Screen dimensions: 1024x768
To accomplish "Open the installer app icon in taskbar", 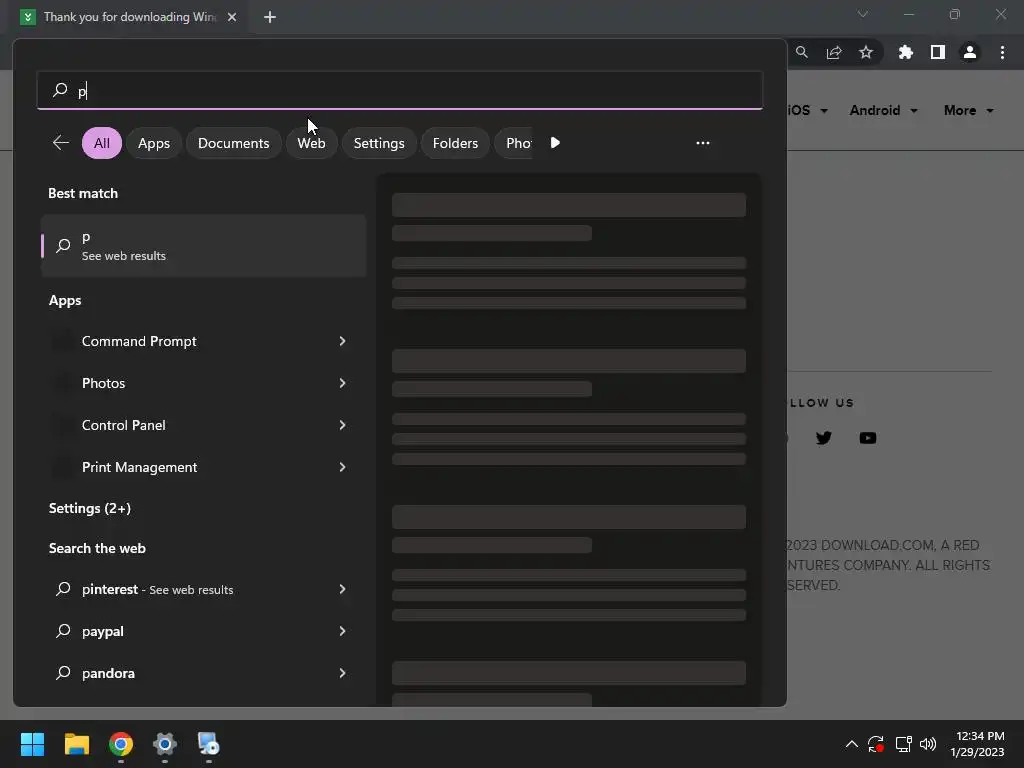I will click(208, 744).
